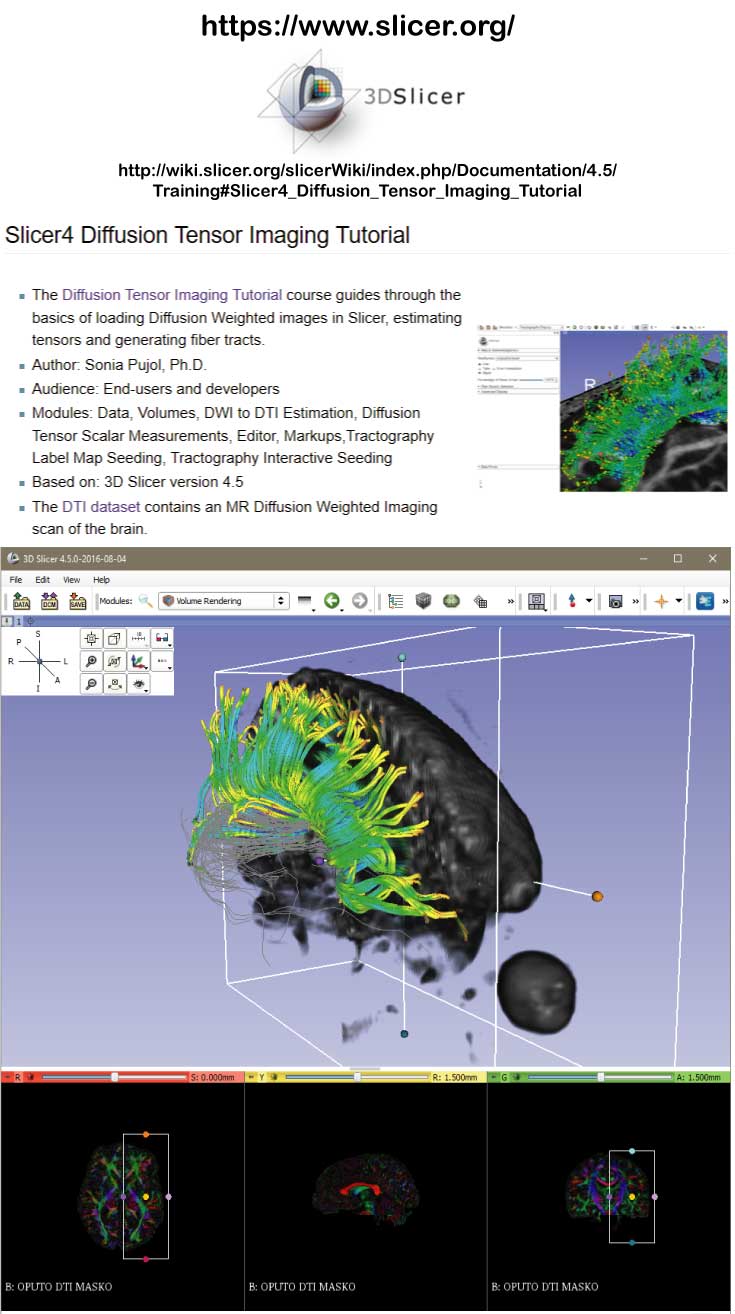
Task: Toggle the orange crosshair icon
Action: [x=661, y=601]
